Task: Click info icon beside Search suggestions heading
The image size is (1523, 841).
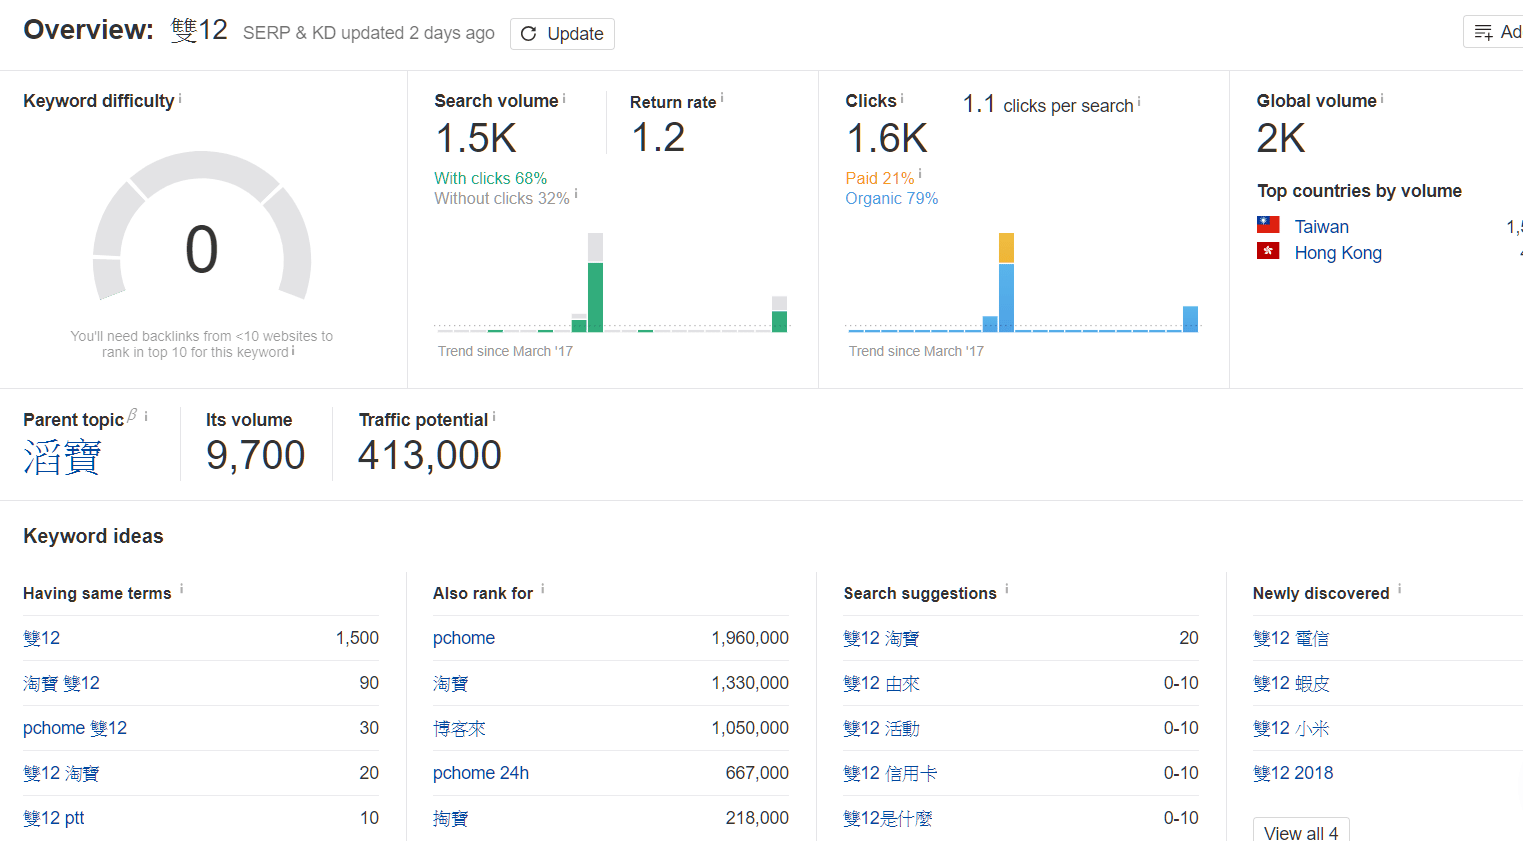Action: pyautogui.click(x=1007, y=589)
